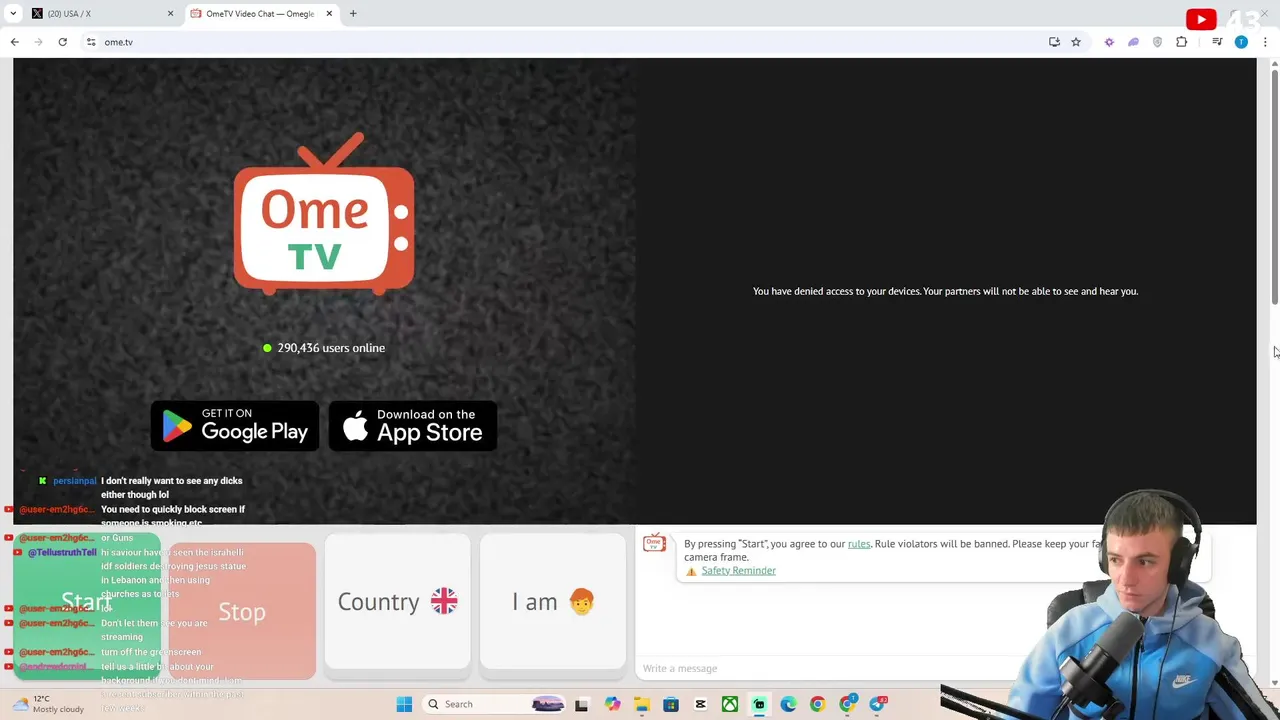
Task: Open the Windows Start menu
Action: click(x=404, y=704)
